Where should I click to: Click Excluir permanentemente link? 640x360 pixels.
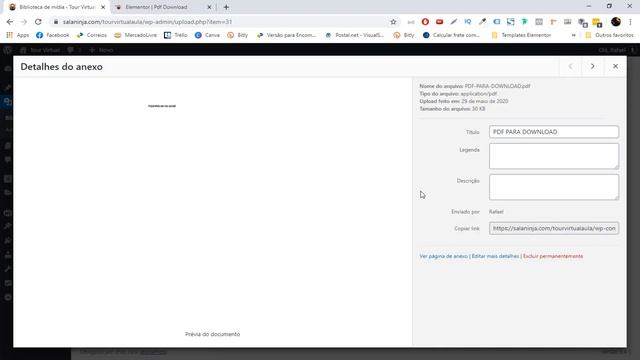[553, 256]
